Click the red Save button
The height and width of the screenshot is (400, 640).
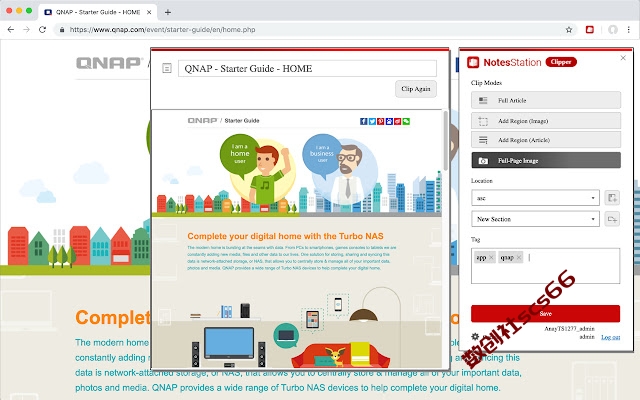[545, 313]
